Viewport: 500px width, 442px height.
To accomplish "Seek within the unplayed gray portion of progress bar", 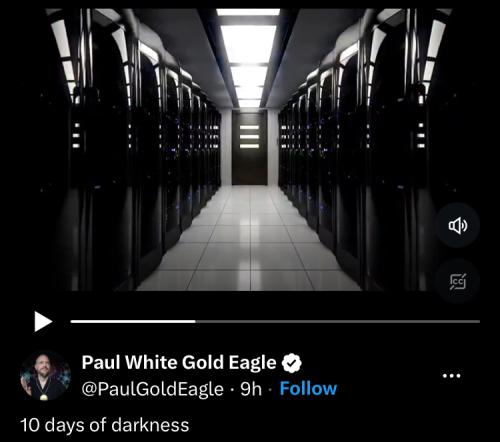I will click(337, 322).
